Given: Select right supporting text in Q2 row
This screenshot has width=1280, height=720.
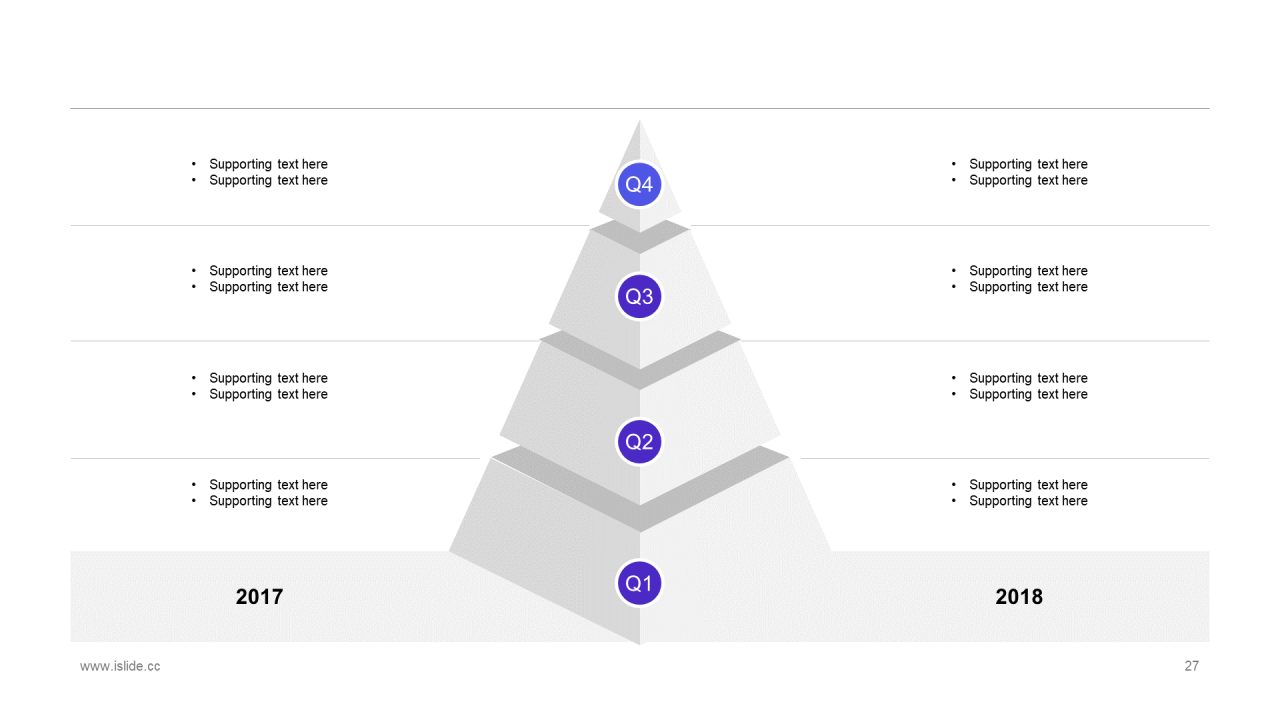Looking at the screenshot, I should coord(1019,386).
